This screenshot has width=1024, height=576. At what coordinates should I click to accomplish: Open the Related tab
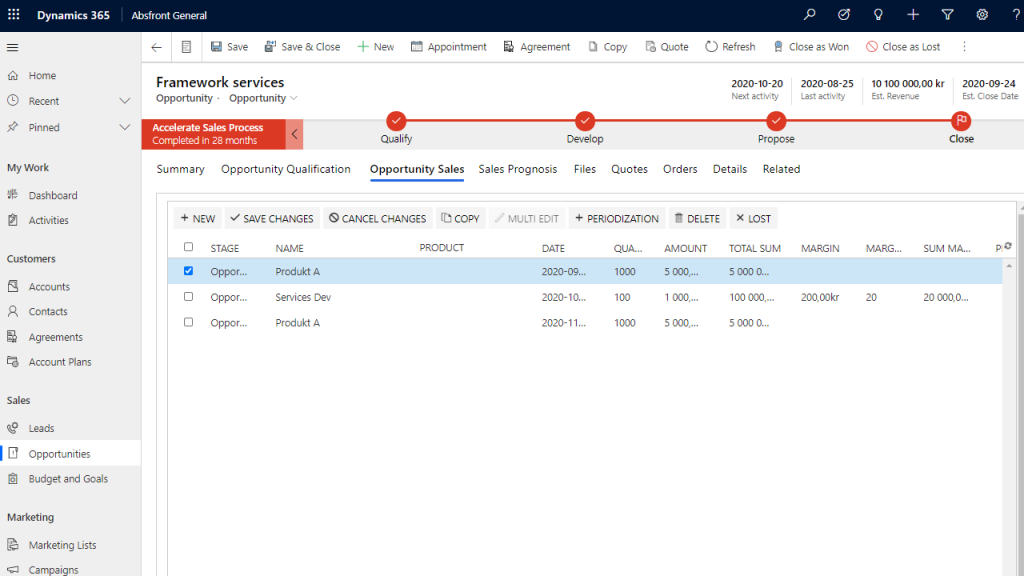[781, 169]
